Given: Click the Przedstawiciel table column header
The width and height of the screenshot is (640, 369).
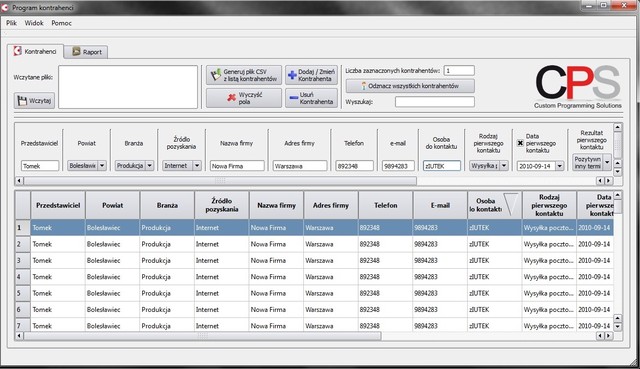Looking at the screenshot, I should coord(58,205).
